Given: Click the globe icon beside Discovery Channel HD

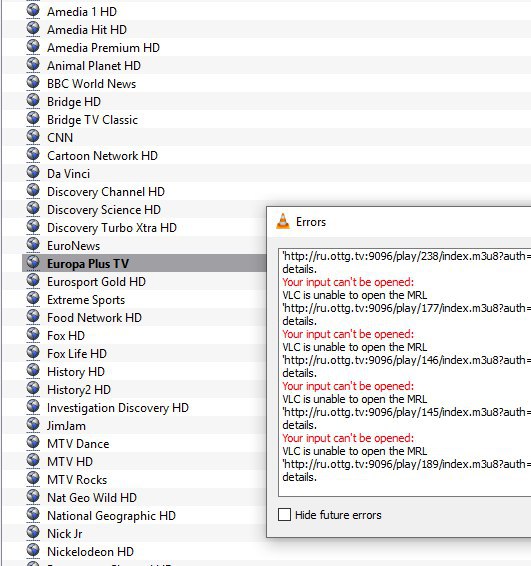Looking at the screenshot, I should pyautogui.click(x=33, y=191).
